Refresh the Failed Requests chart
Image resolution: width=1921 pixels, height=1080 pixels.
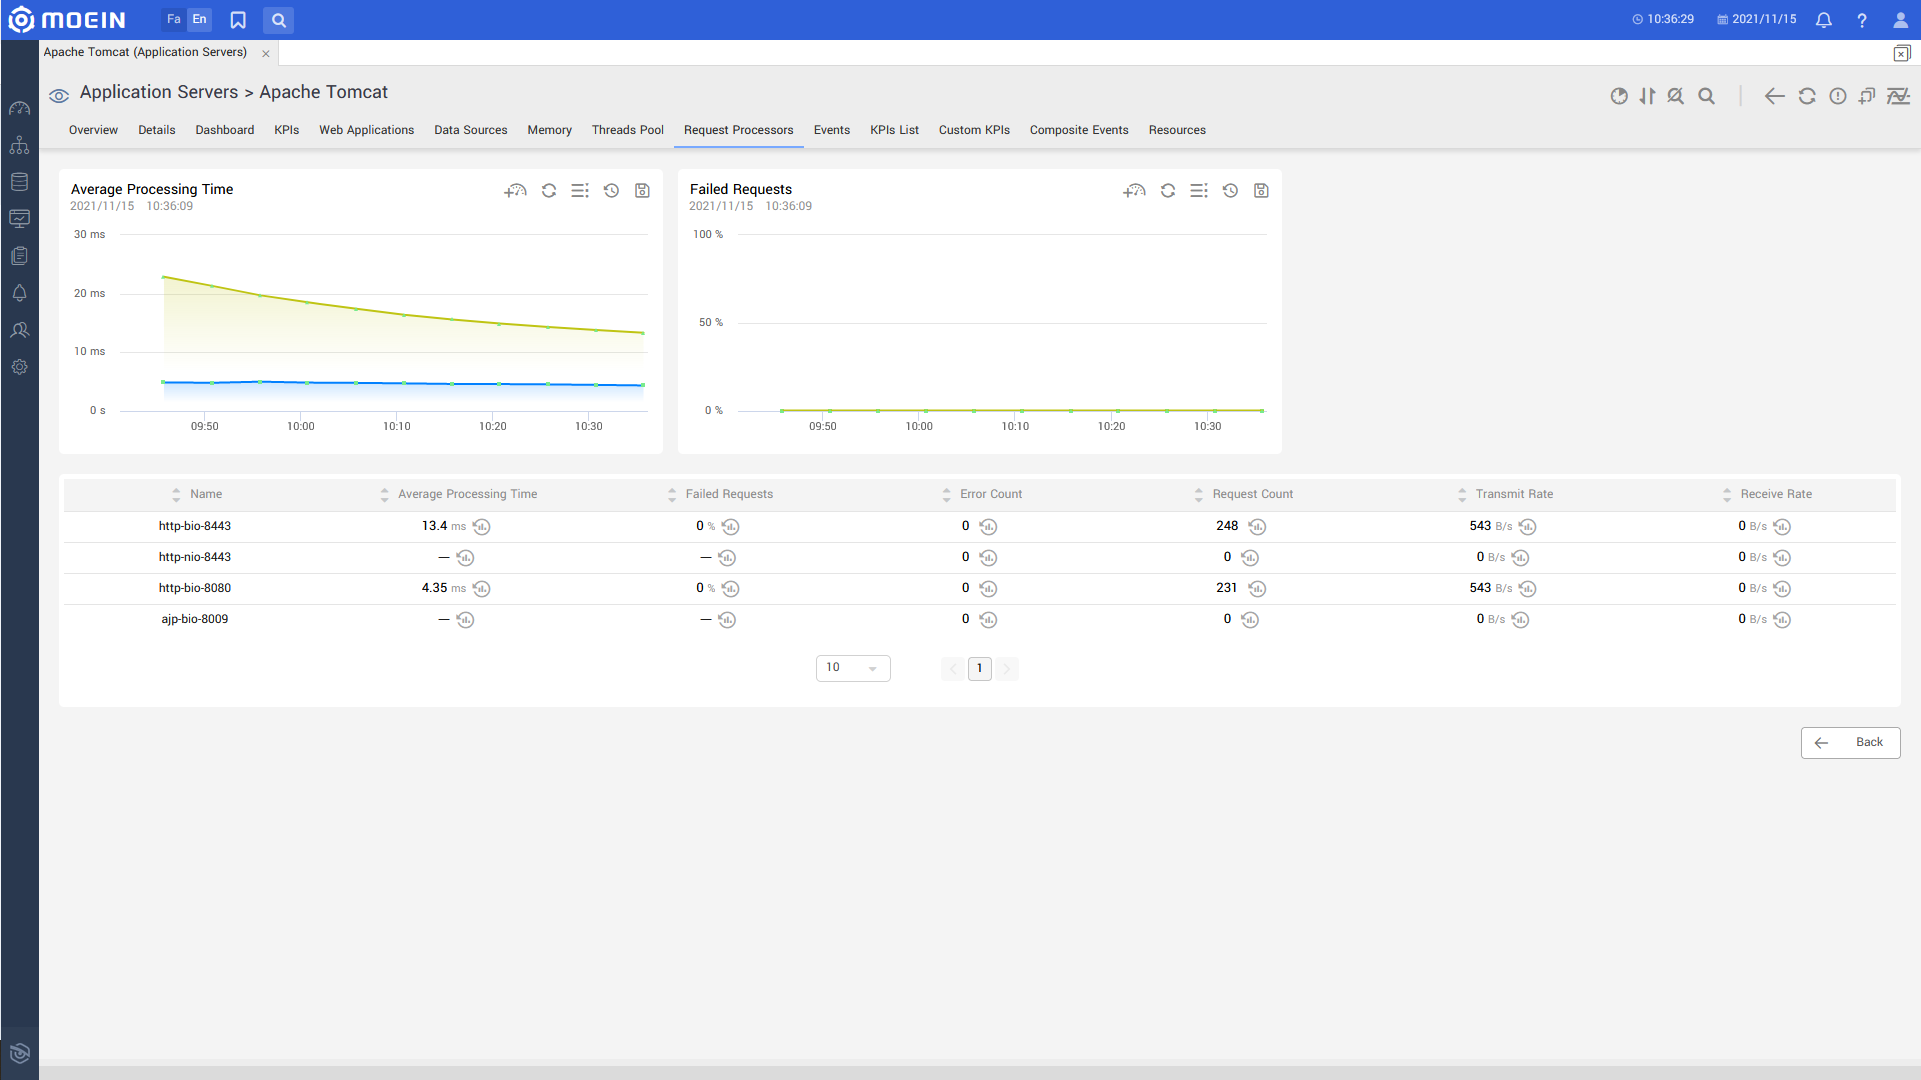(1168, 191)
